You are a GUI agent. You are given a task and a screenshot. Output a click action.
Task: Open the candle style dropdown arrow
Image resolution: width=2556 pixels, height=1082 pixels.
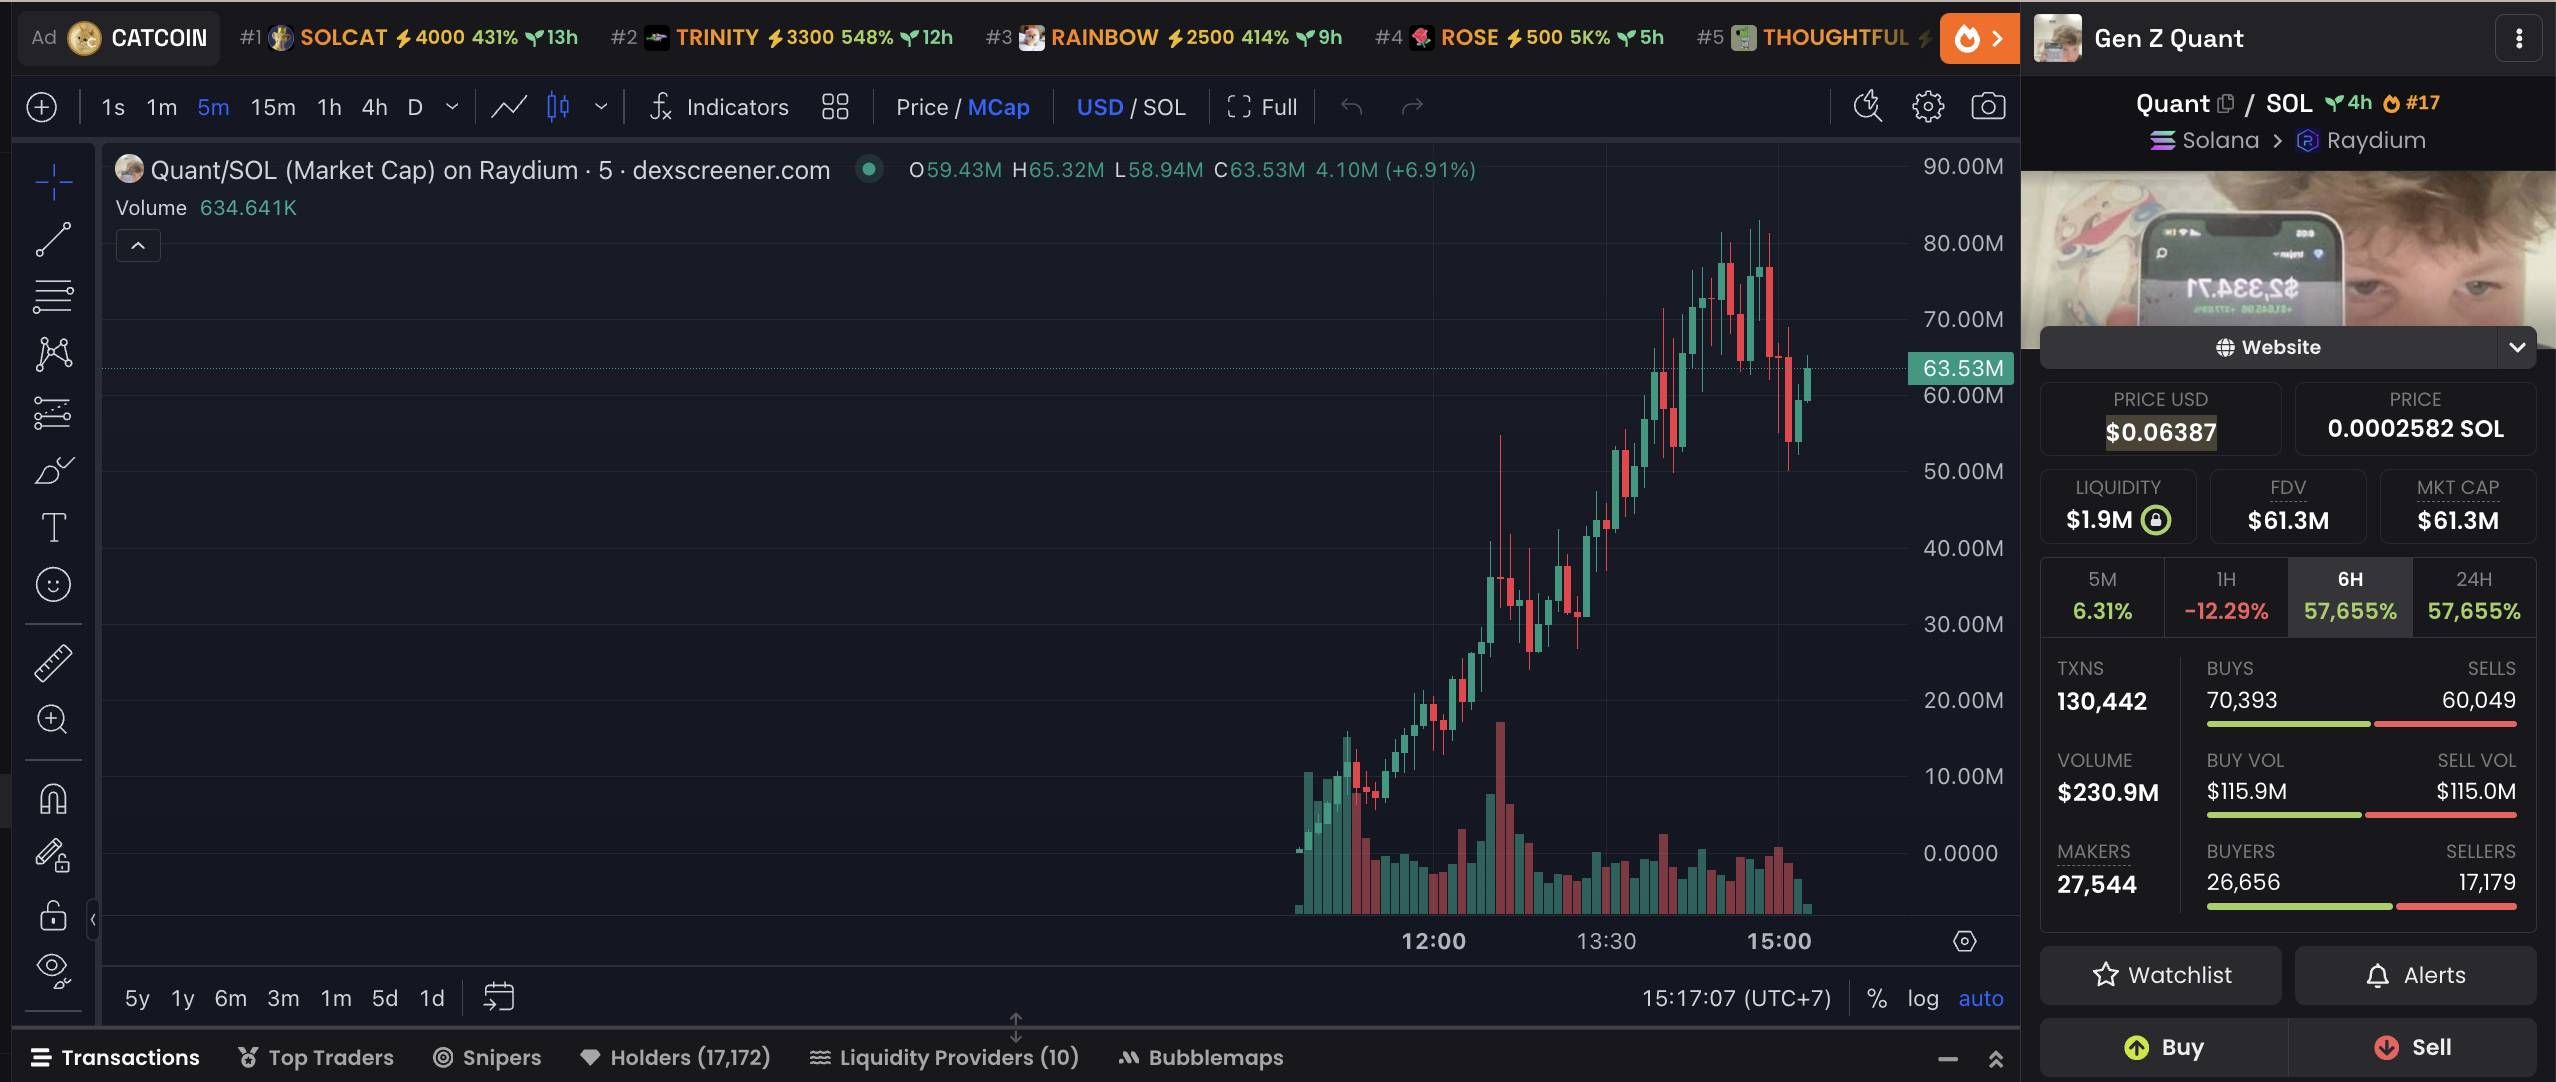pyautogui.click(x=600, y=106)
